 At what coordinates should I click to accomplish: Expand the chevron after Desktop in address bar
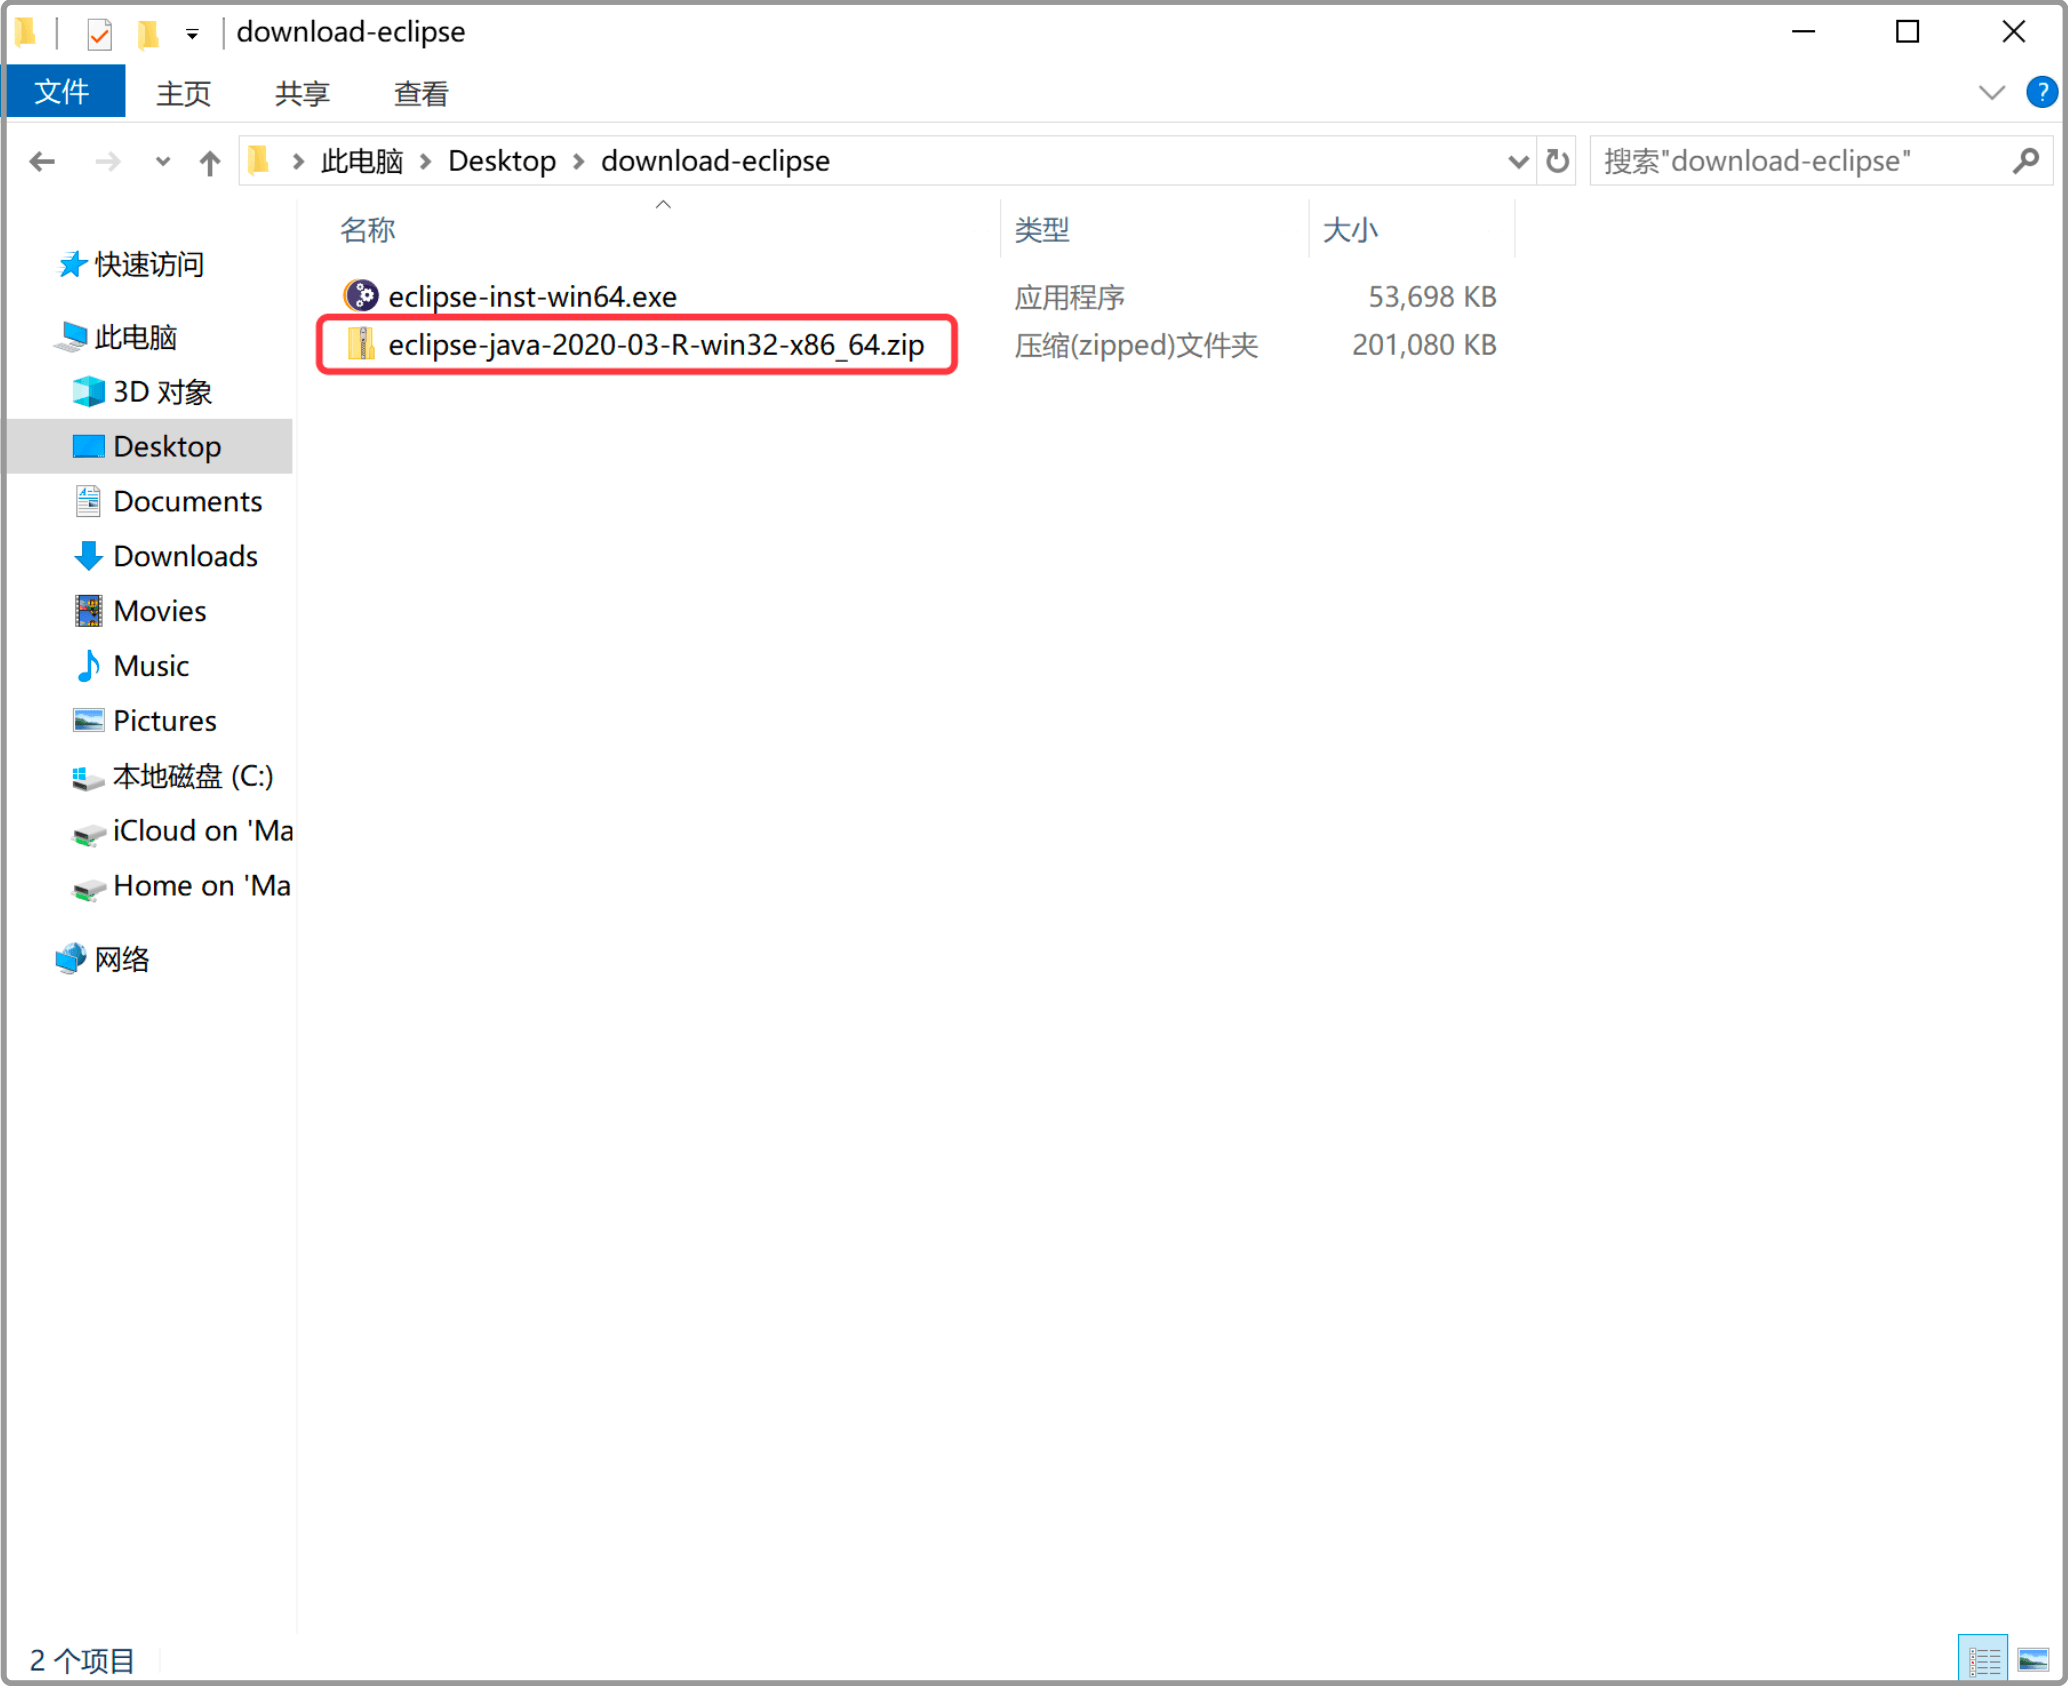coord(578,161)
